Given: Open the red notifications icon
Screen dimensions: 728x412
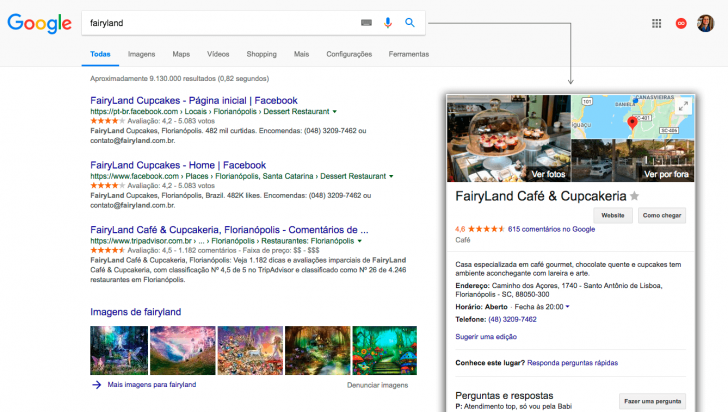Looking at the screenshot, I should coord(681,23).
